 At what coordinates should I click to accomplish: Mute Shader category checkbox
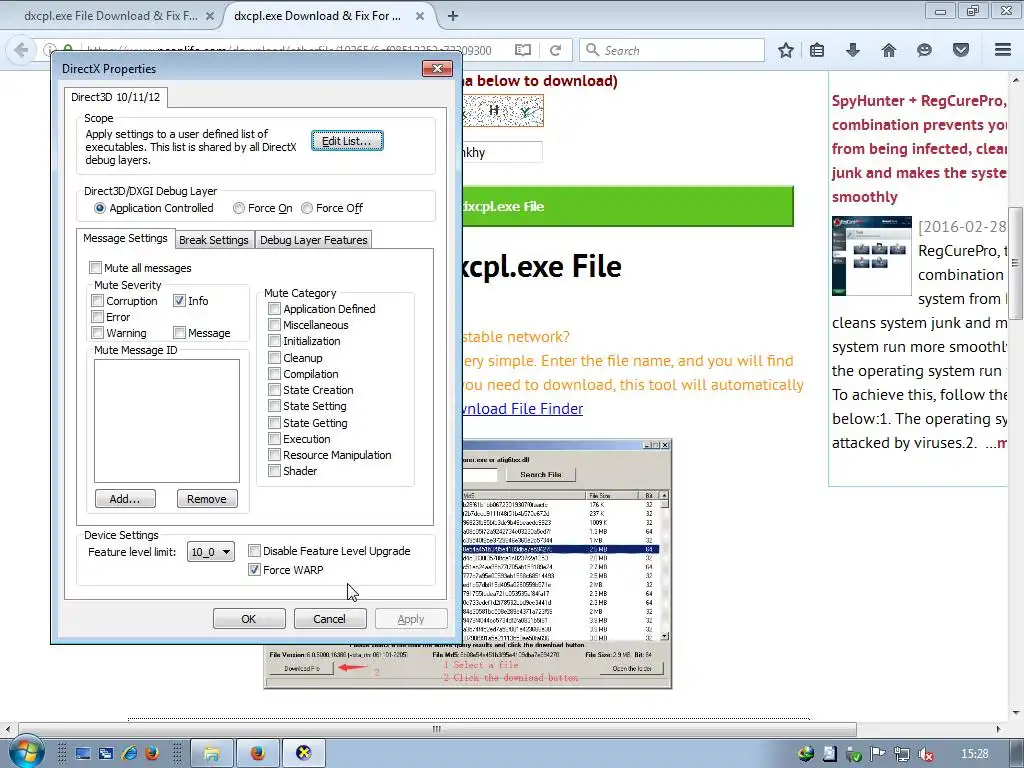pyautogui.click(x=275, y=471)
